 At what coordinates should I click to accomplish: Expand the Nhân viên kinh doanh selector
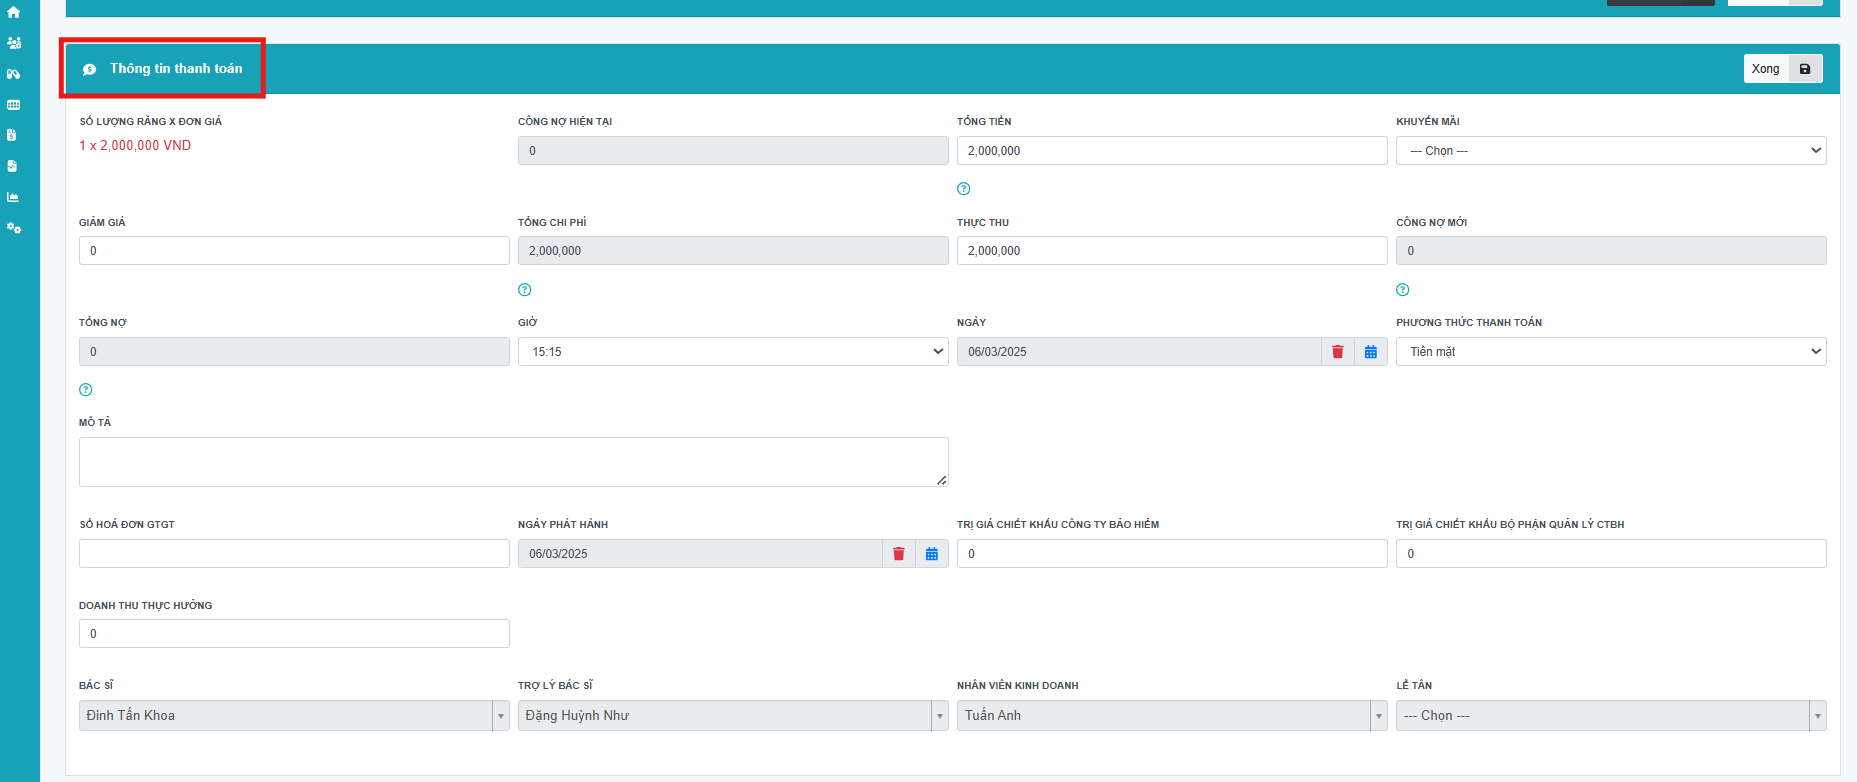[1171, 716]
